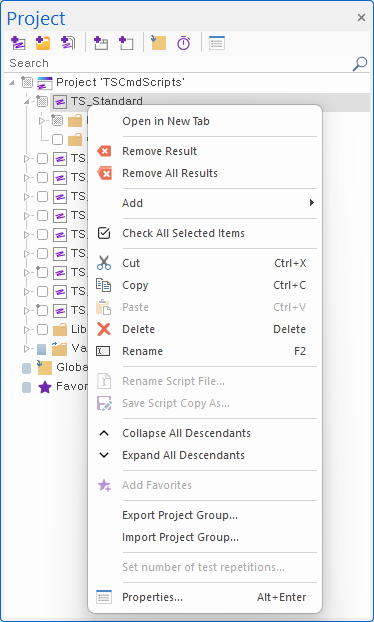
Task: Open the Add submenu arrow
Action: [x=312, y=203]
